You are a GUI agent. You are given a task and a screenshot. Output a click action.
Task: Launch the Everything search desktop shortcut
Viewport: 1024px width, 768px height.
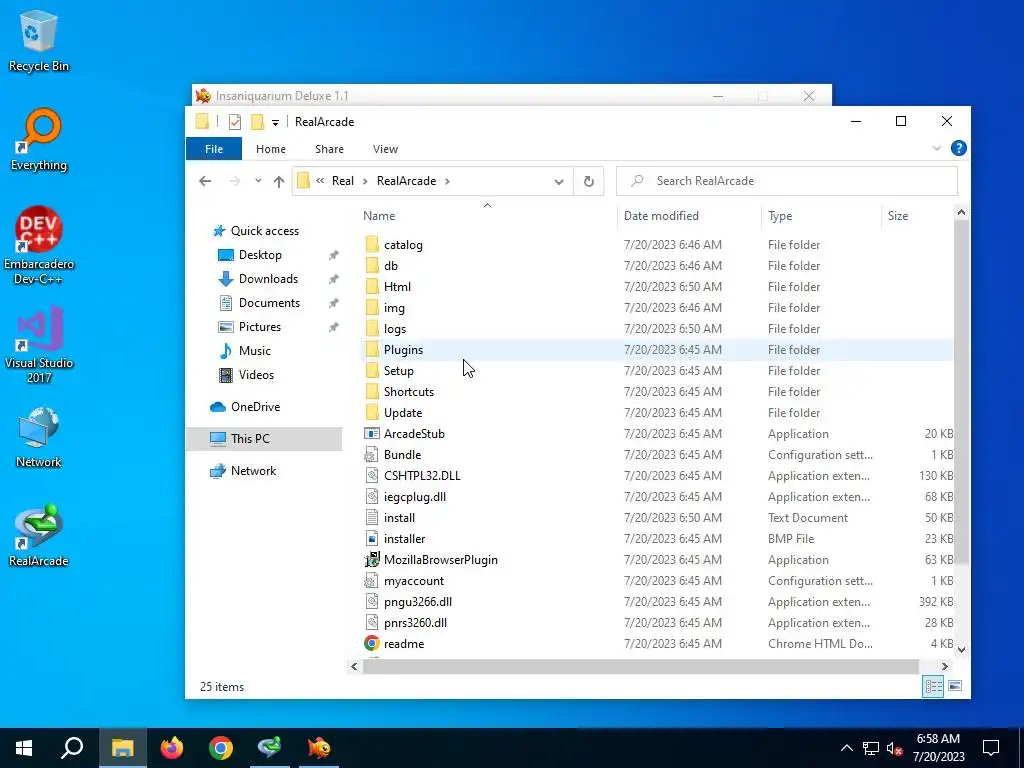tap(39, 140)
